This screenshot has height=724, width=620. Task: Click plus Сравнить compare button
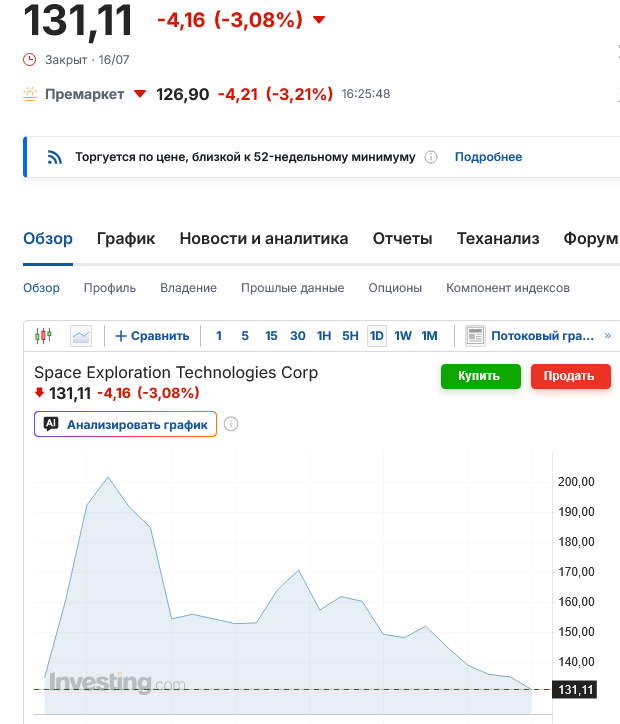(152, 336)
